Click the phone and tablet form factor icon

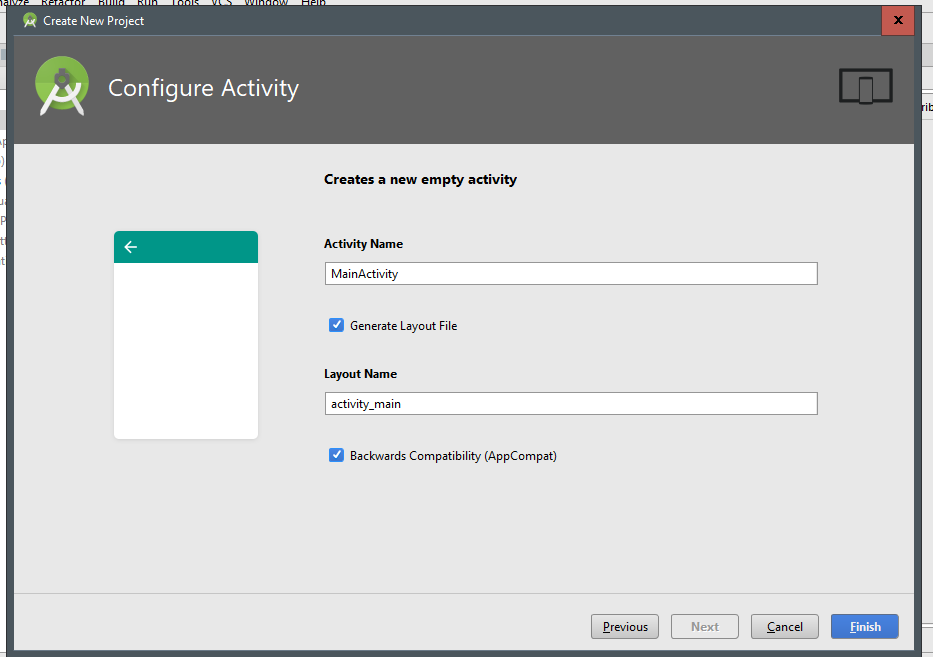point(866,86)
